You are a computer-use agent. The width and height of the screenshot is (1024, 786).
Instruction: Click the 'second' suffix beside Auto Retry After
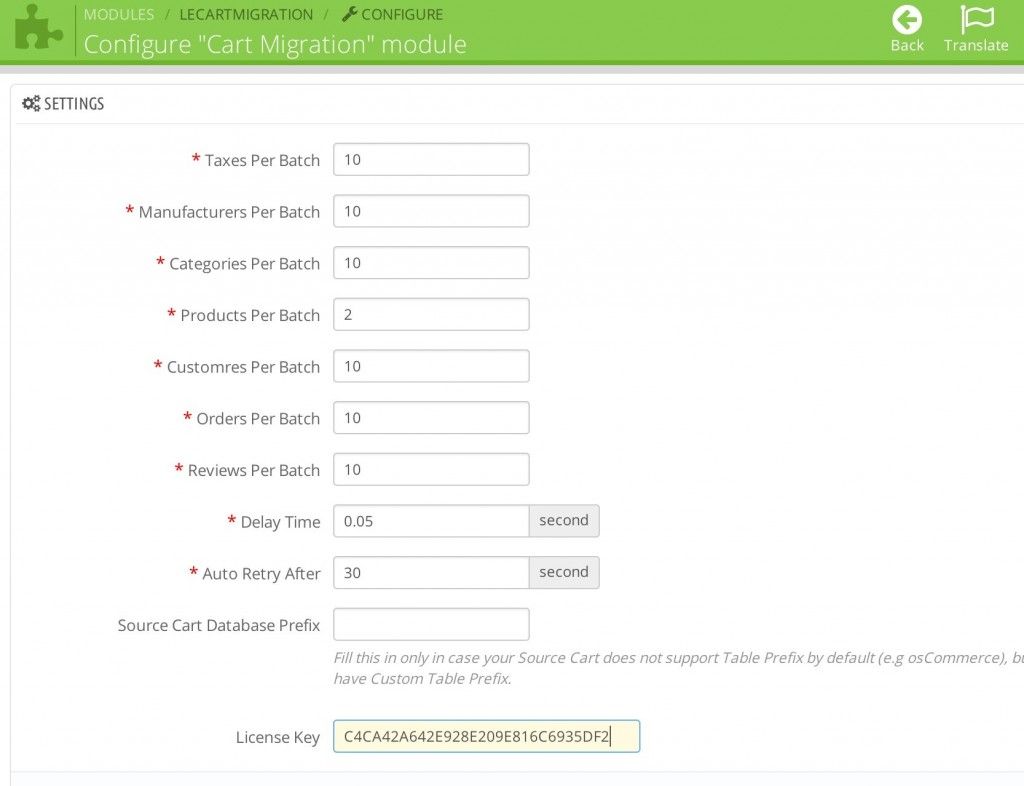pyautogui.click(x=564, y=573)
